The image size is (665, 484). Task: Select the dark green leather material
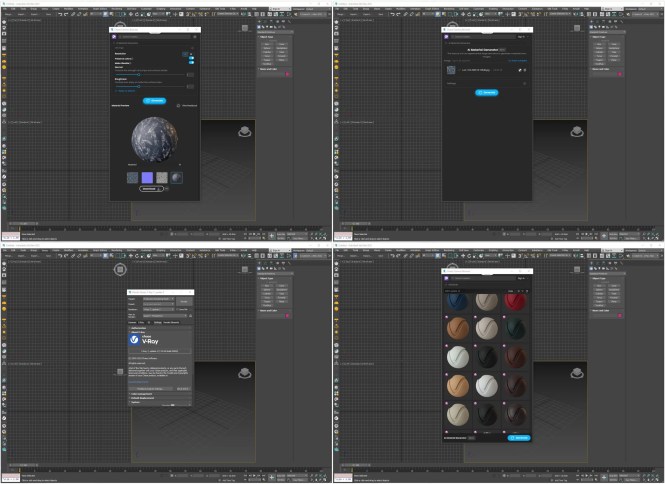point(515,329)
